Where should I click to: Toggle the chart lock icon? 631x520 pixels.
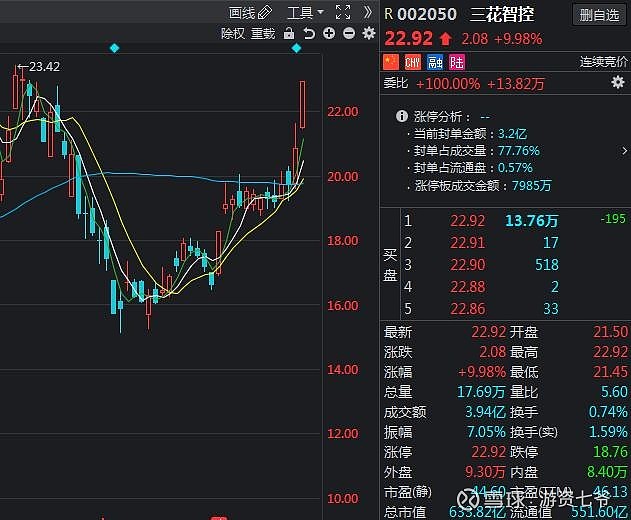[289, 33]
